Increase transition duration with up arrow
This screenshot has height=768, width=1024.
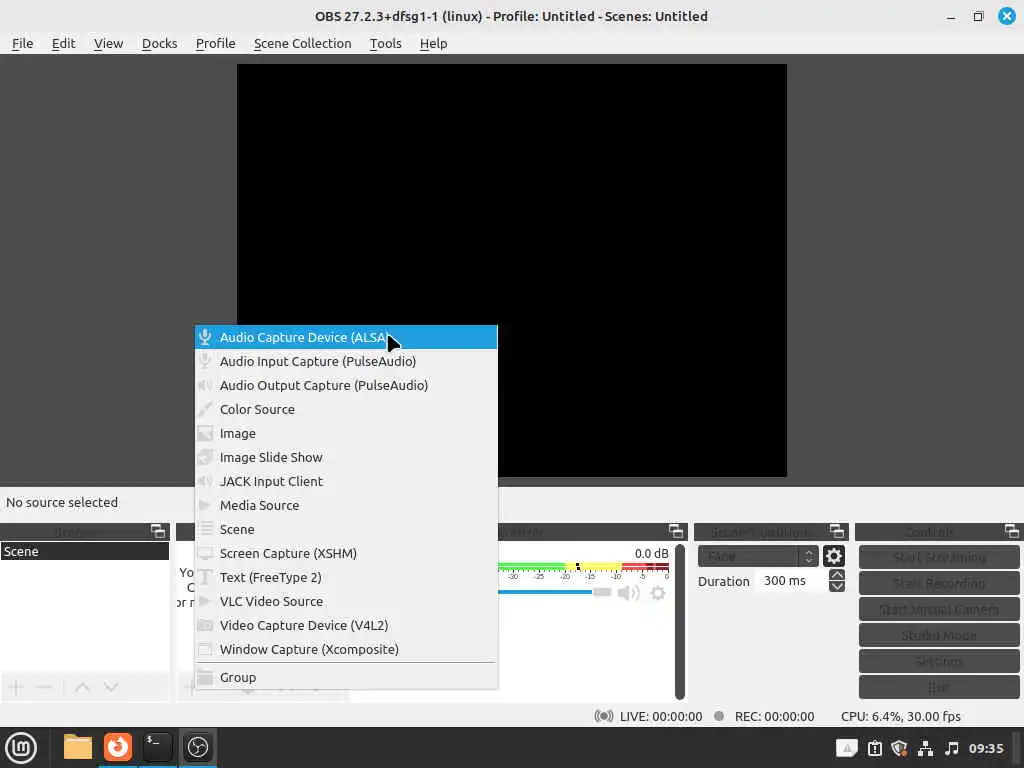pyautogui.click(x=837, y=575)
